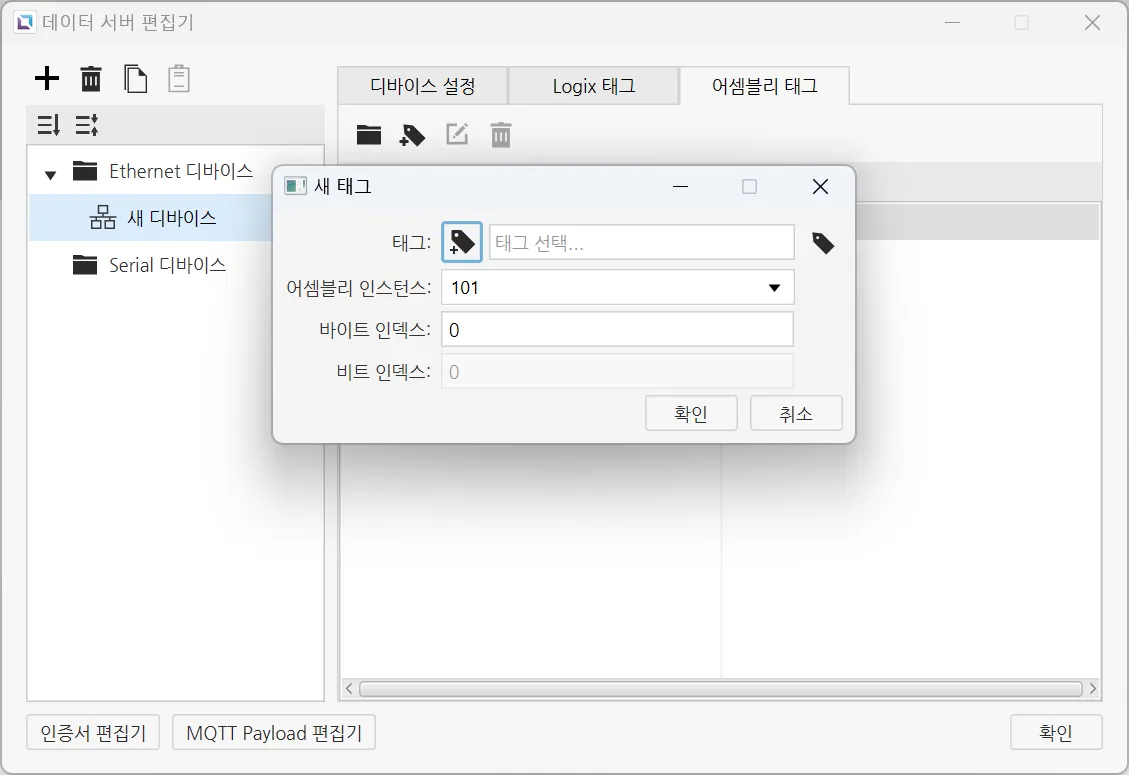Click the add new item plus icon
The width and height of the screenshot is (1129, 775).
click(47, 79)
